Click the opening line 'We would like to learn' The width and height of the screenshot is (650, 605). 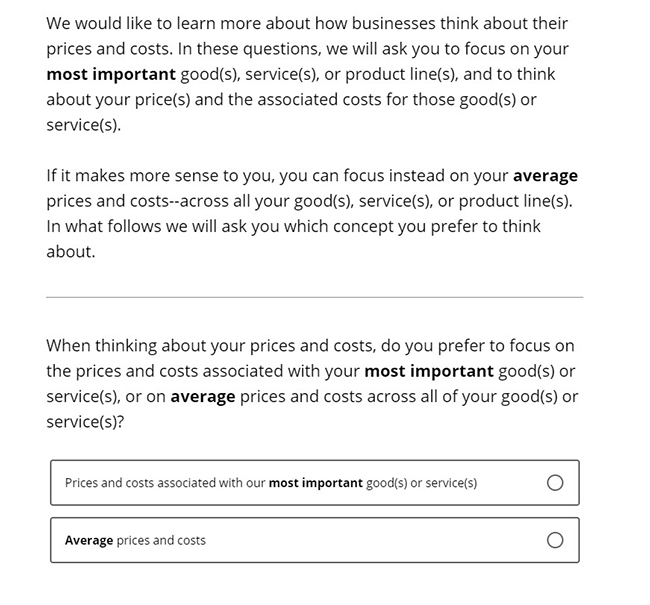click(x=307, y=23)
